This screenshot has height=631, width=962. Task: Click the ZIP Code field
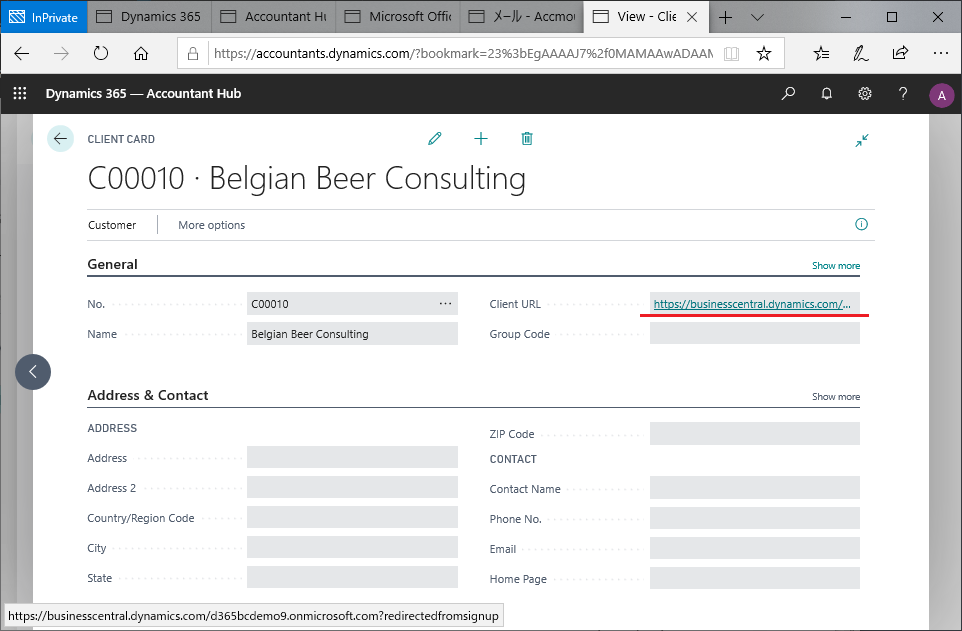pyautogui.click(x=755, y=434)
